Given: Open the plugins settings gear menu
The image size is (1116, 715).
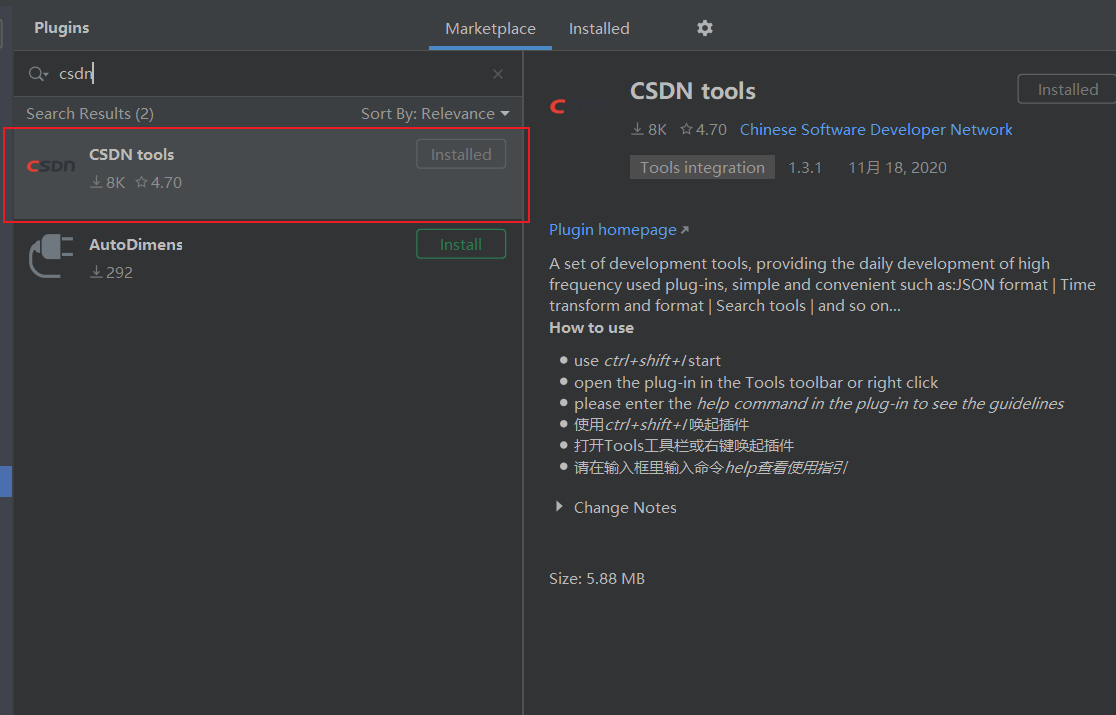Looking at the screenshot, I should [705, 28].
